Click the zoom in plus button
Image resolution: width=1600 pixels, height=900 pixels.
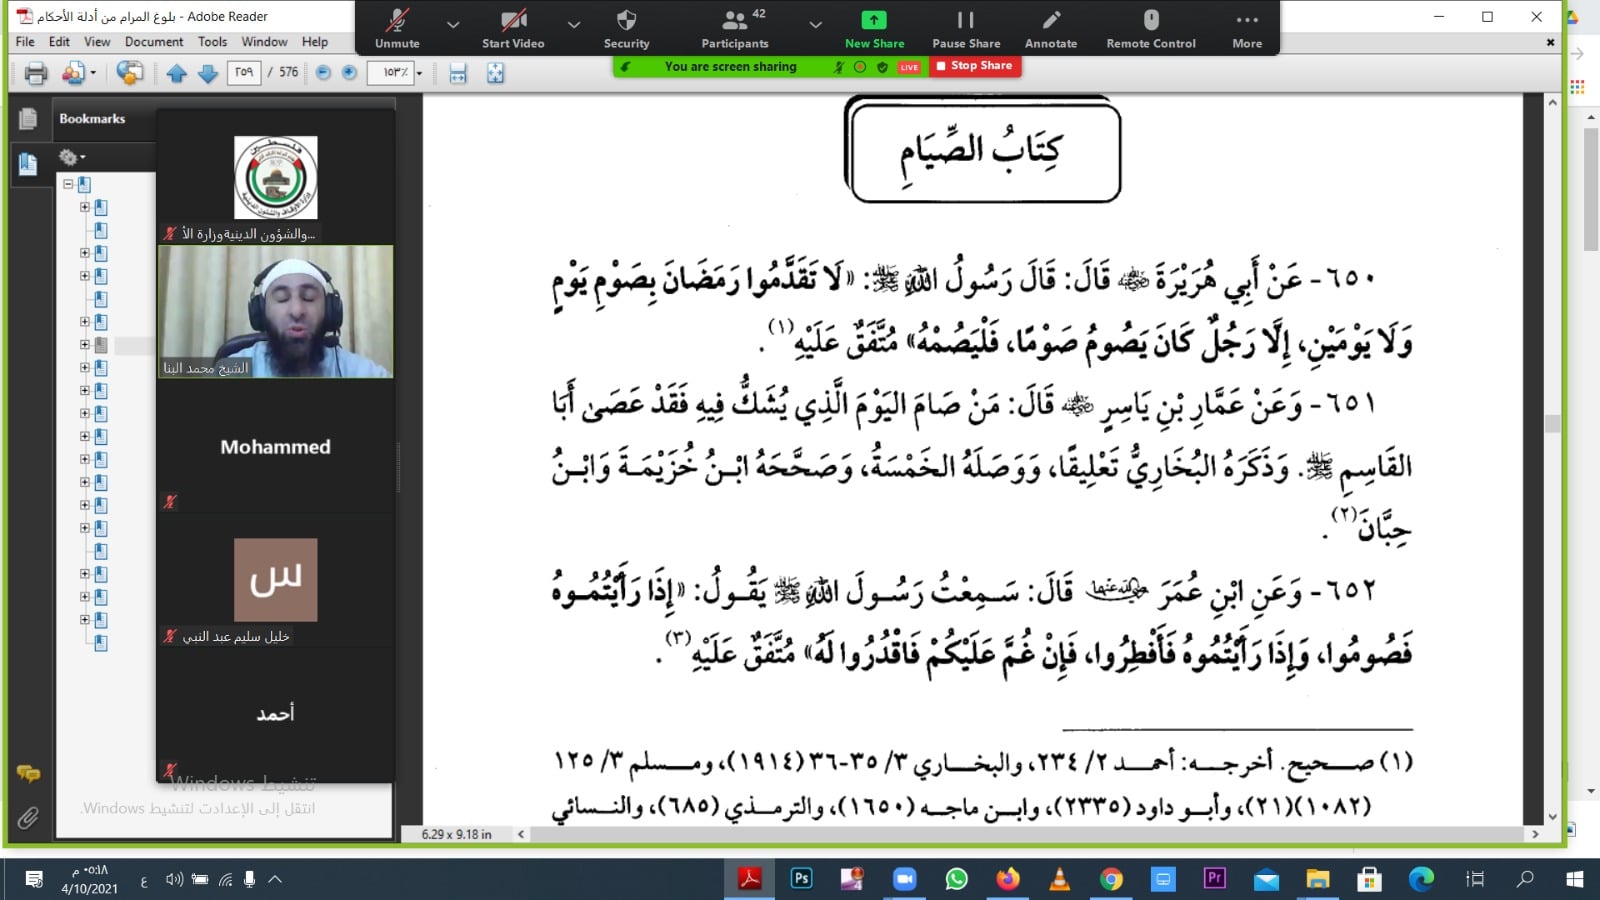coord(349,73)
